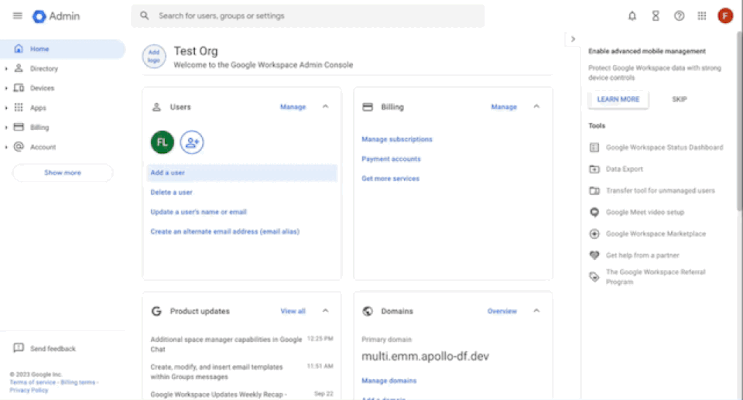This screenshot has width=743, height=400.
Task: Click the Send feedback icon
Action: (18, 348)
